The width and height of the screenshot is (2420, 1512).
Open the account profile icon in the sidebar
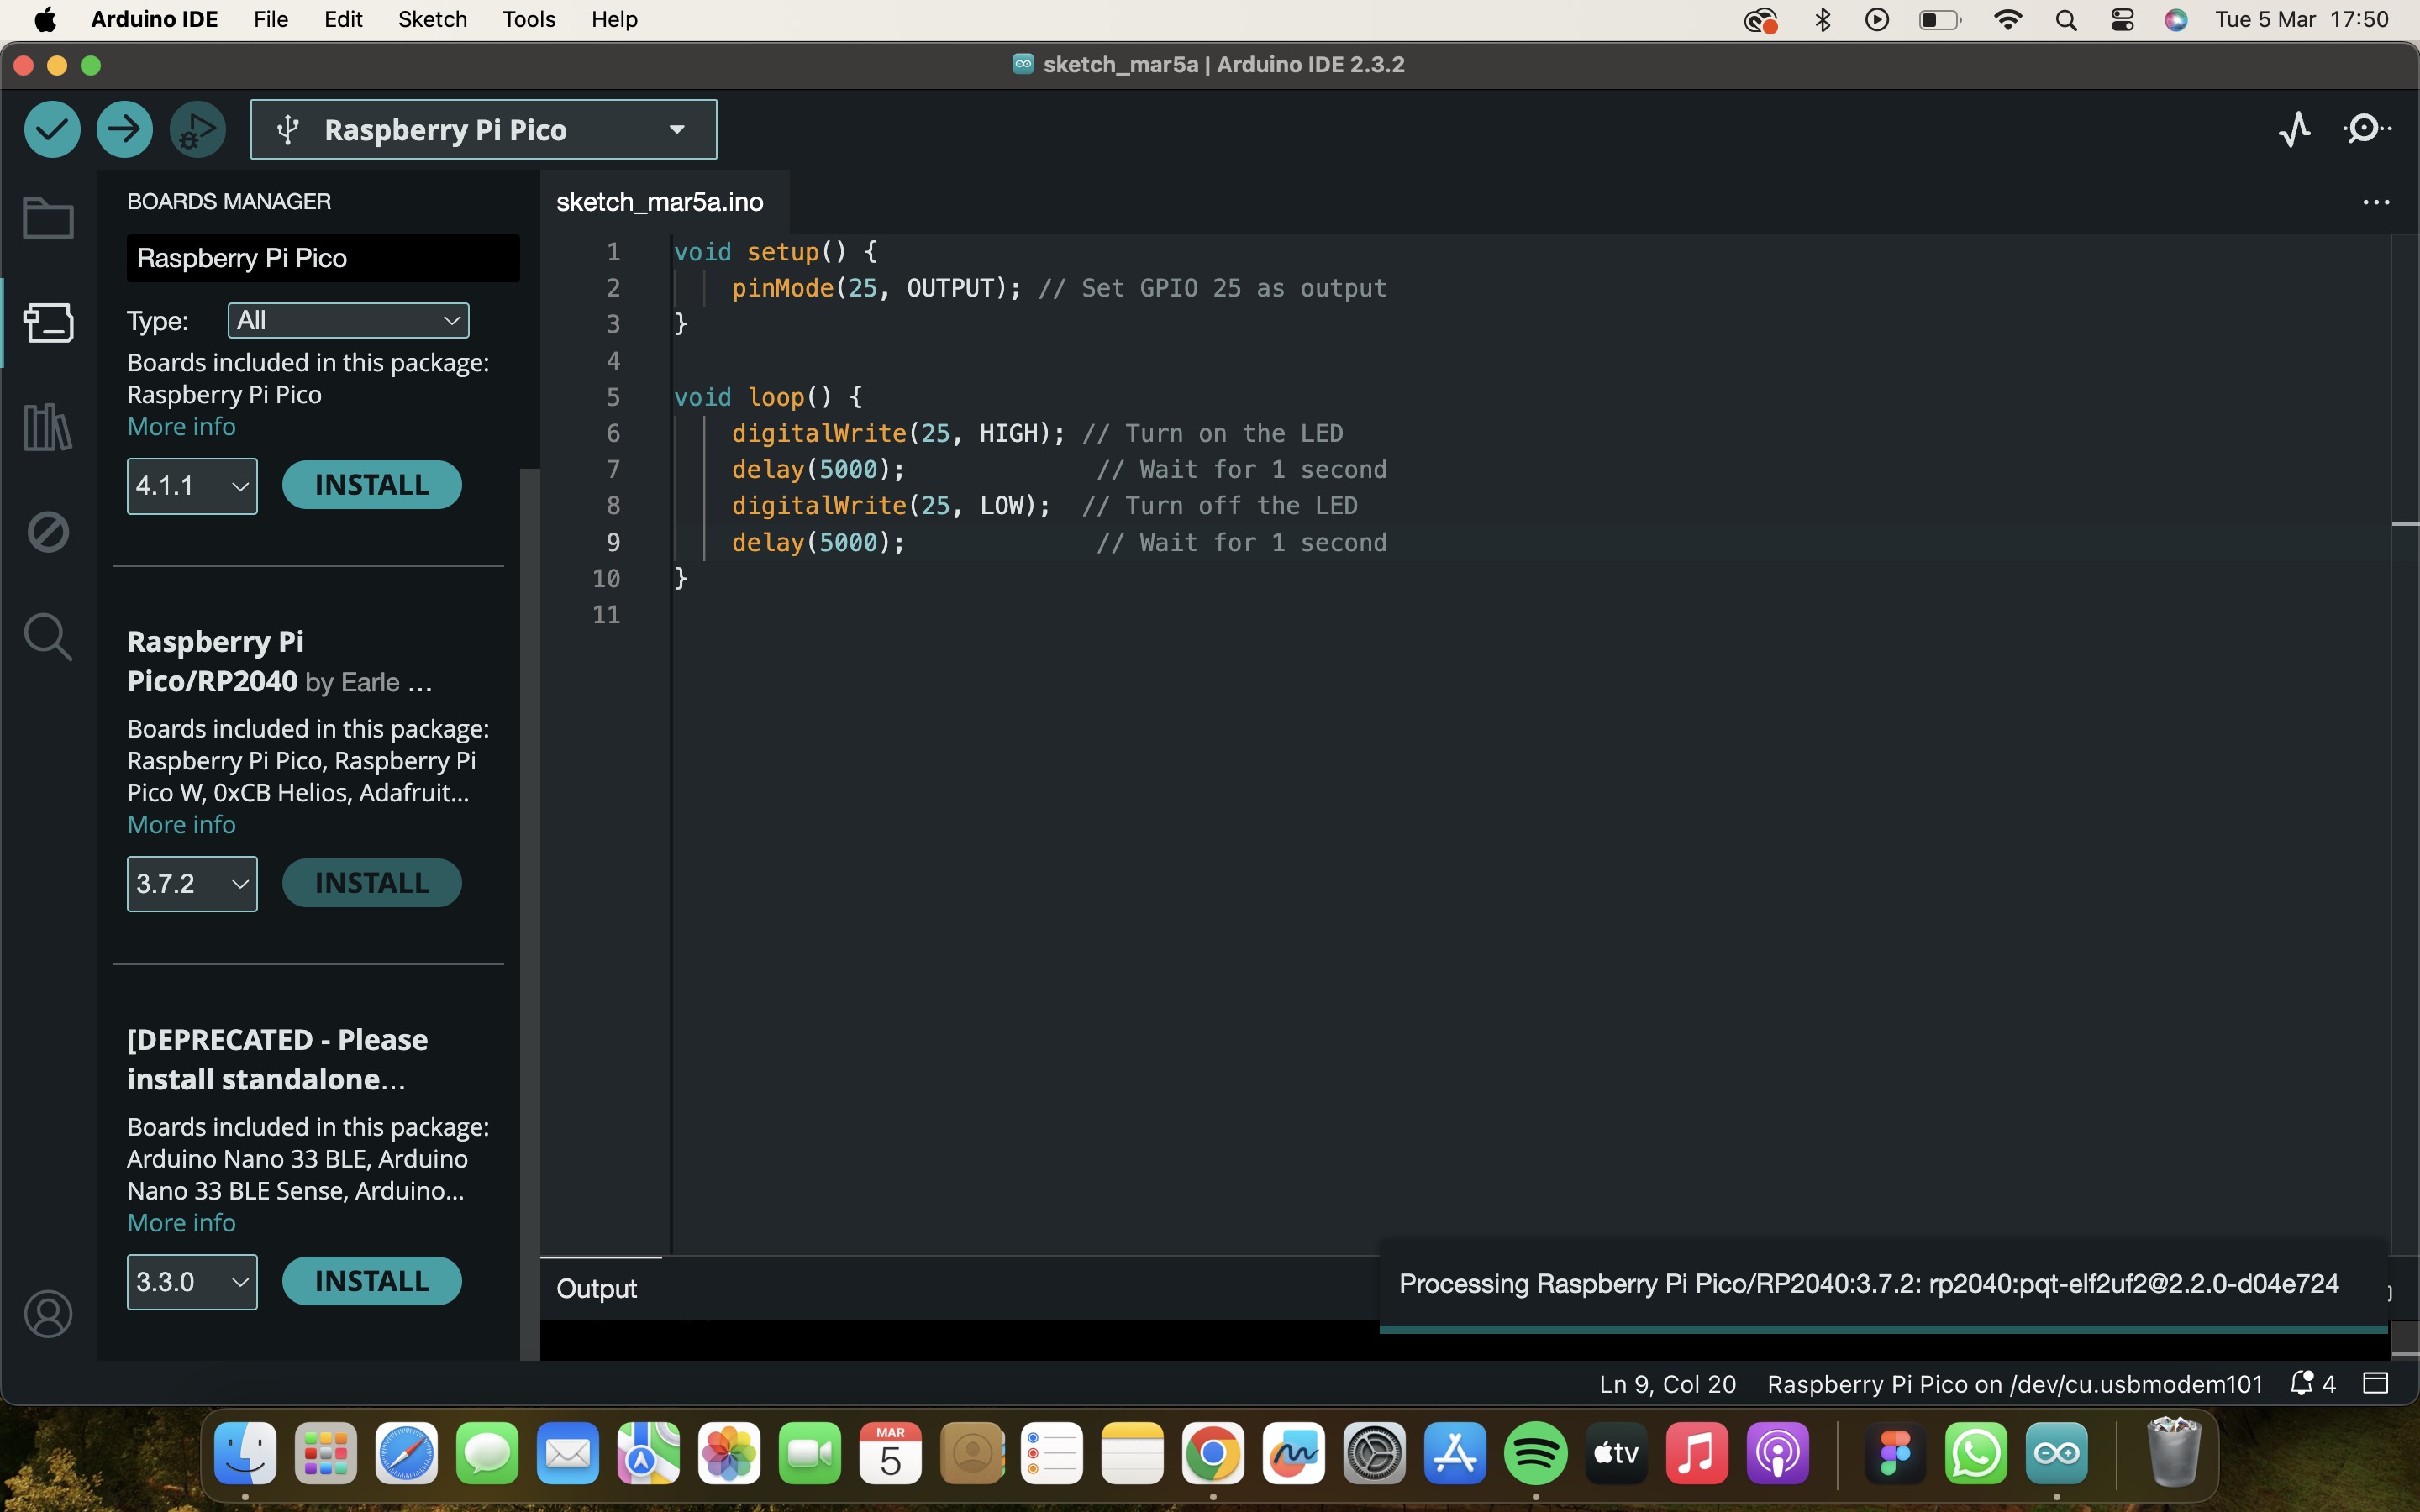[x=48, y=1314]
